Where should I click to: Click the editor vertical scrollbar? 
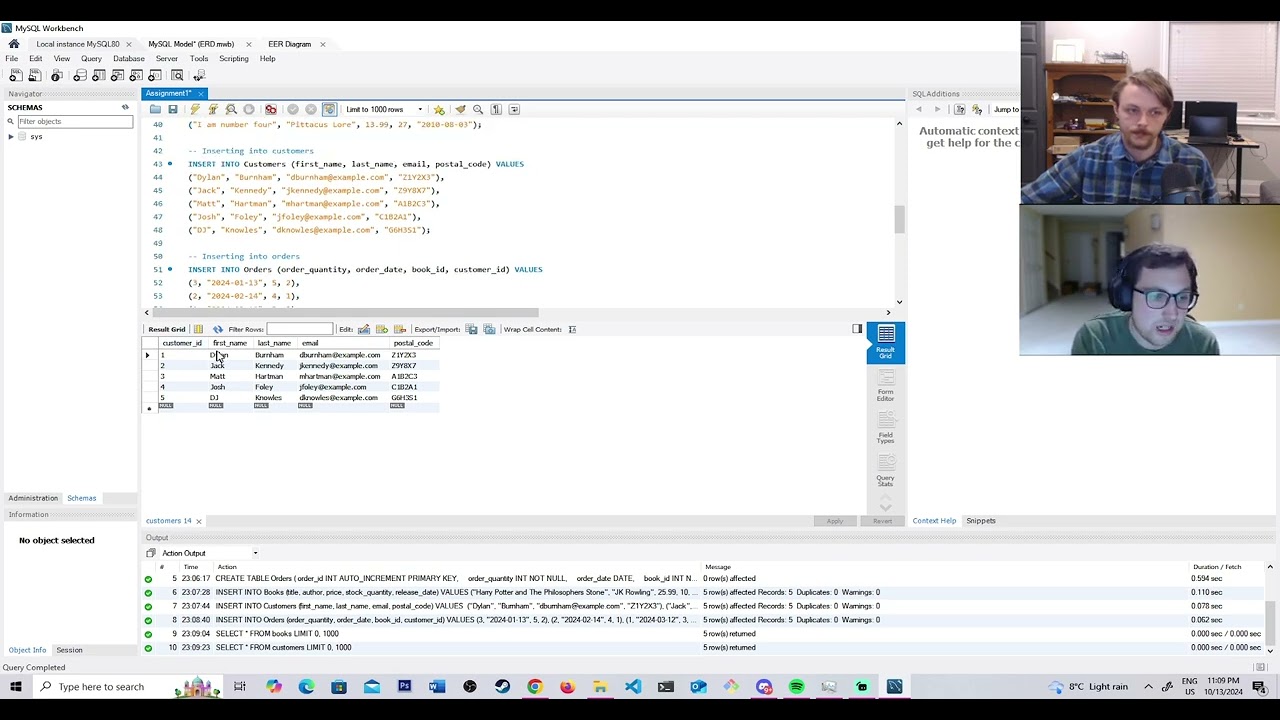(899, 212)
